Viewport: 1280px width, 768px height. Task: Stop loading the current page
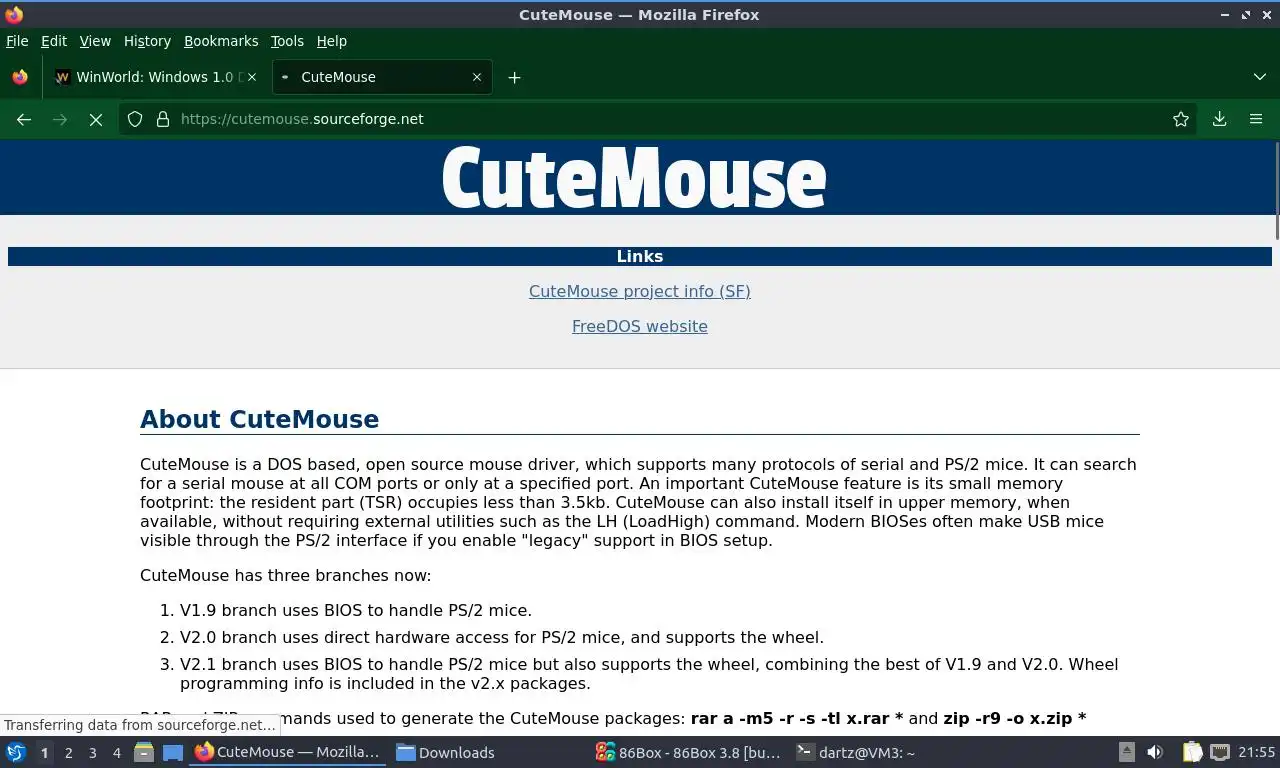click(x=96, y=119)
